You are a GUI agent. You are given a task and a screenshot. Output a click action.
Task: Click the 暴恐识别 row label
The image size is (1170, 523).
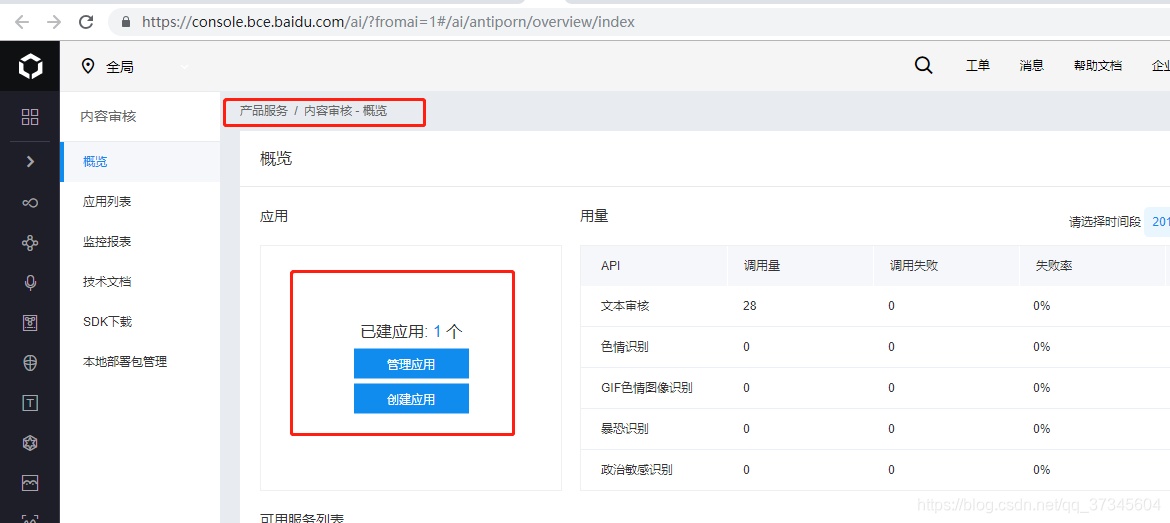tap(625, 429)
